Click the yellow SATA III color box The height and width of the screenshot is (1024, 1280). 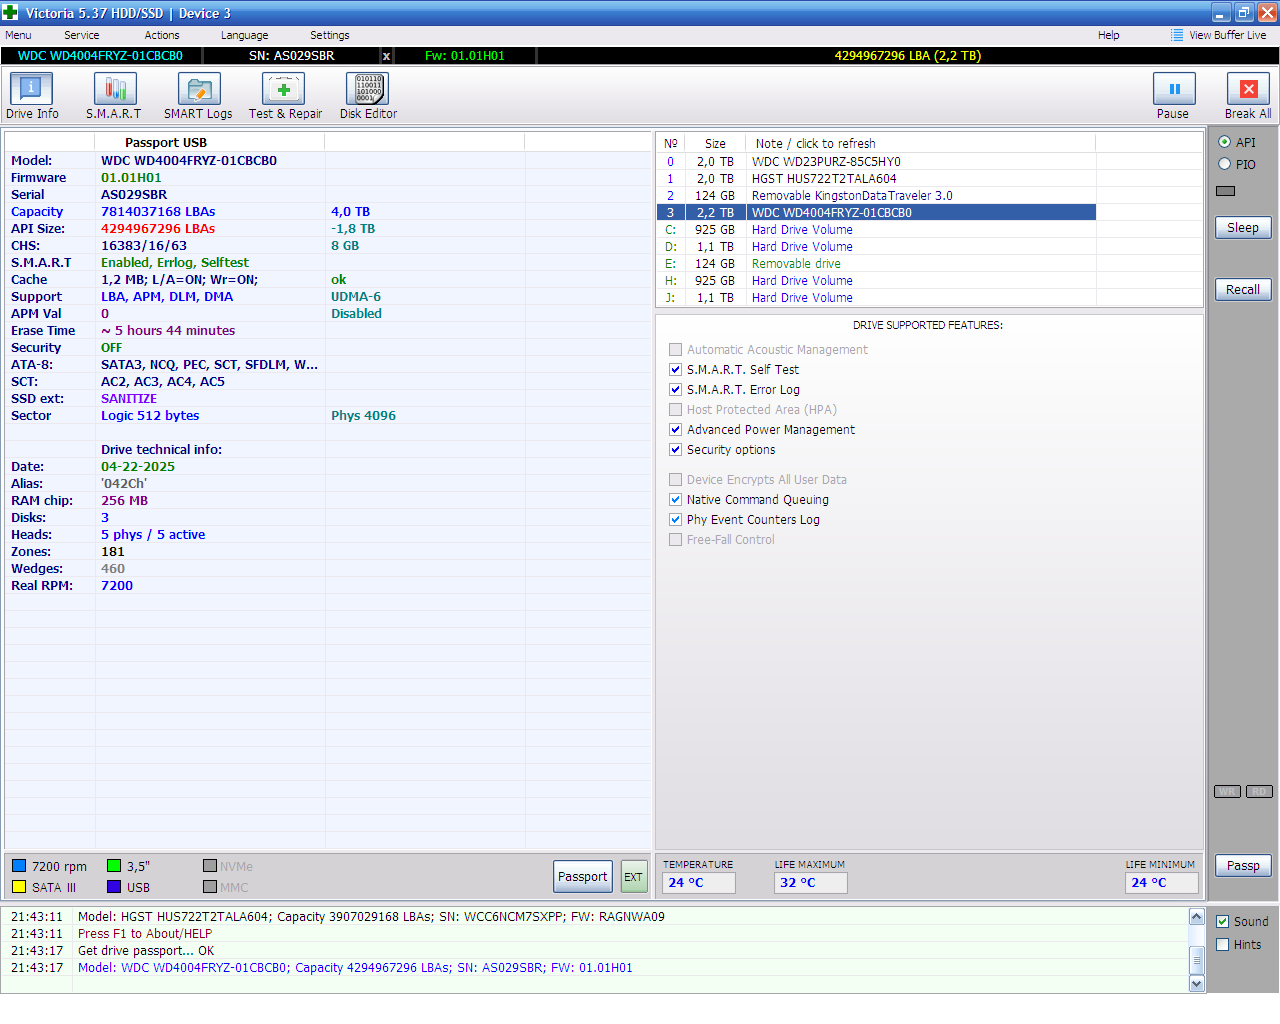coord(19,887)
